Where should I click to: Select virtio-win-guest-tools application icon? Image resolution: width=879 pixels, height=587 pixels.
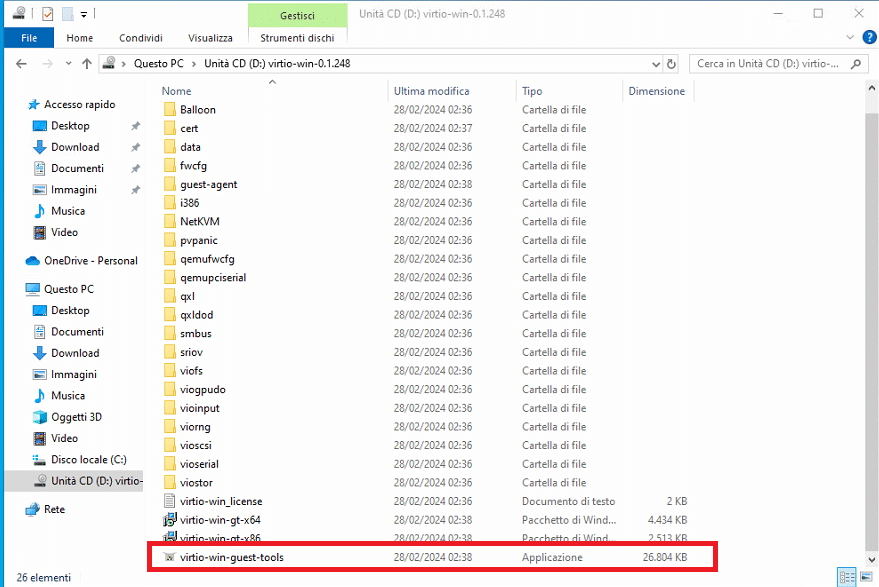[x=169, y=557]
